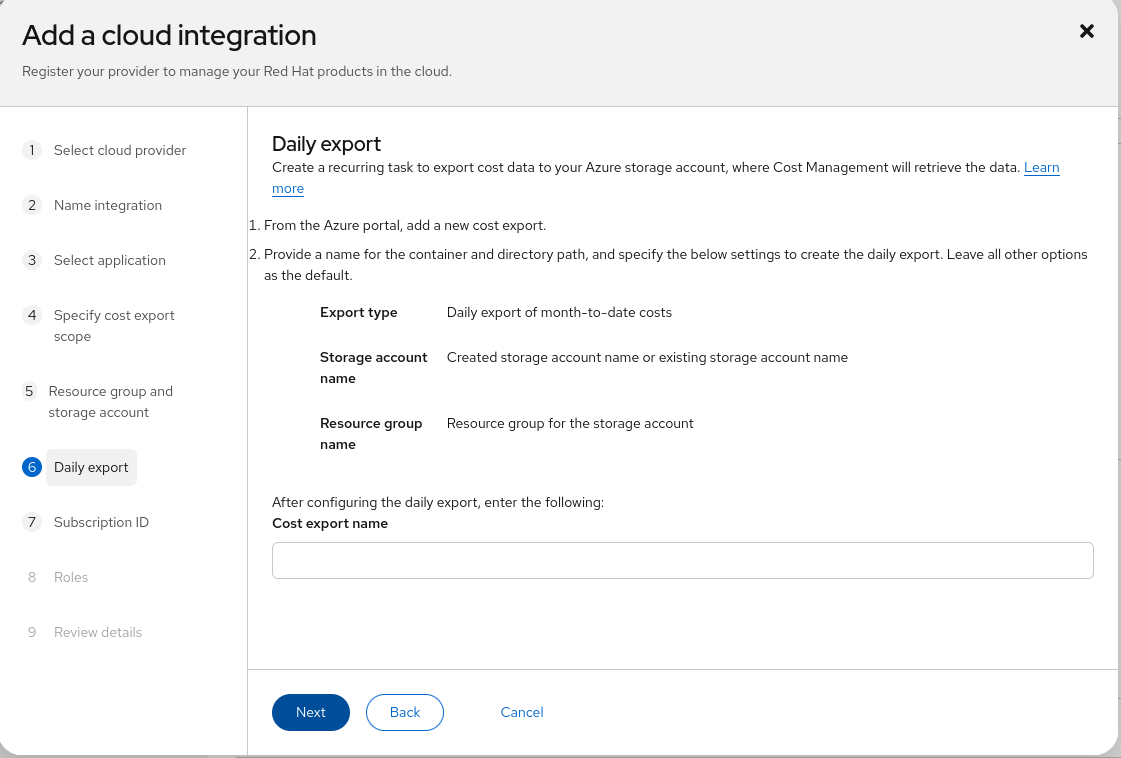
Task: Cancel the integration wizard
Action: point(522,712)
